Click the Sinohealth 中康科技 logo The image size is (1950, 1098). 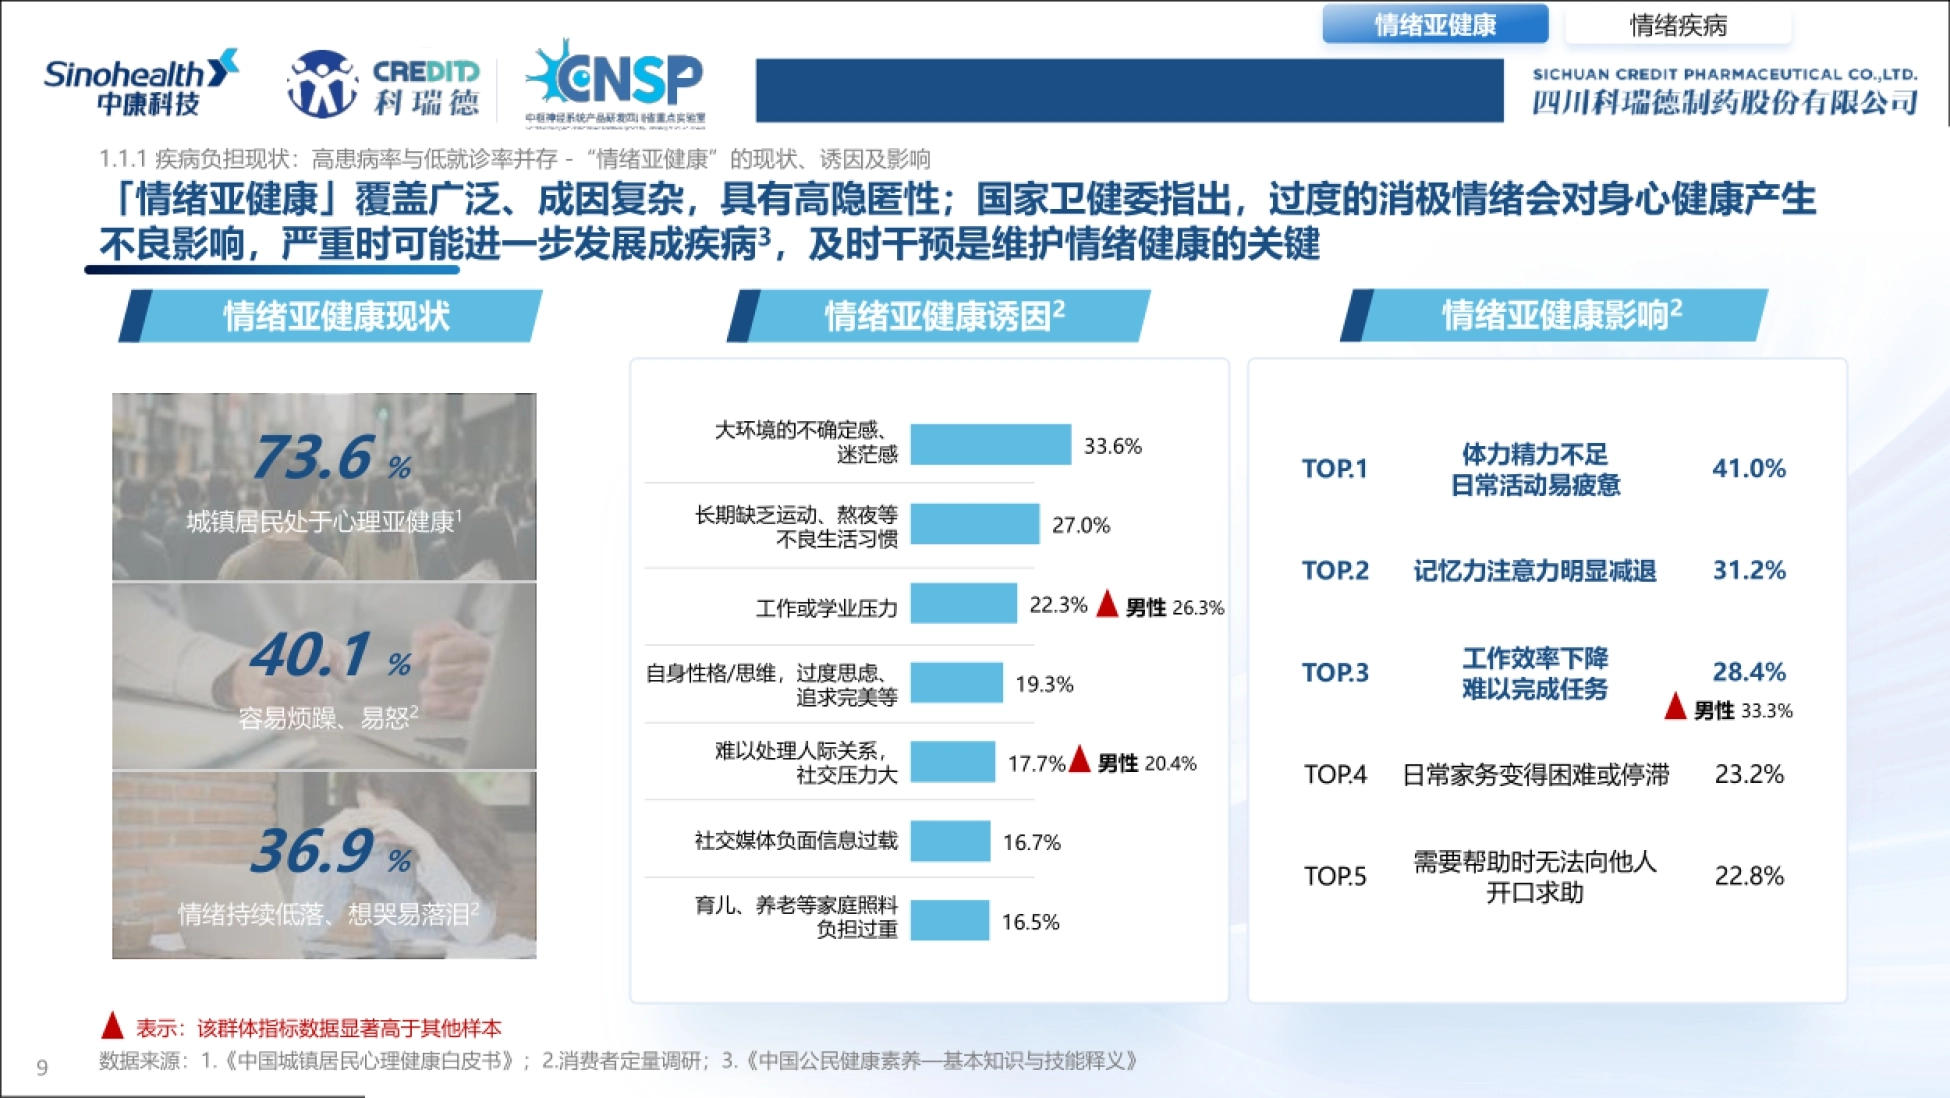(141, 82)
